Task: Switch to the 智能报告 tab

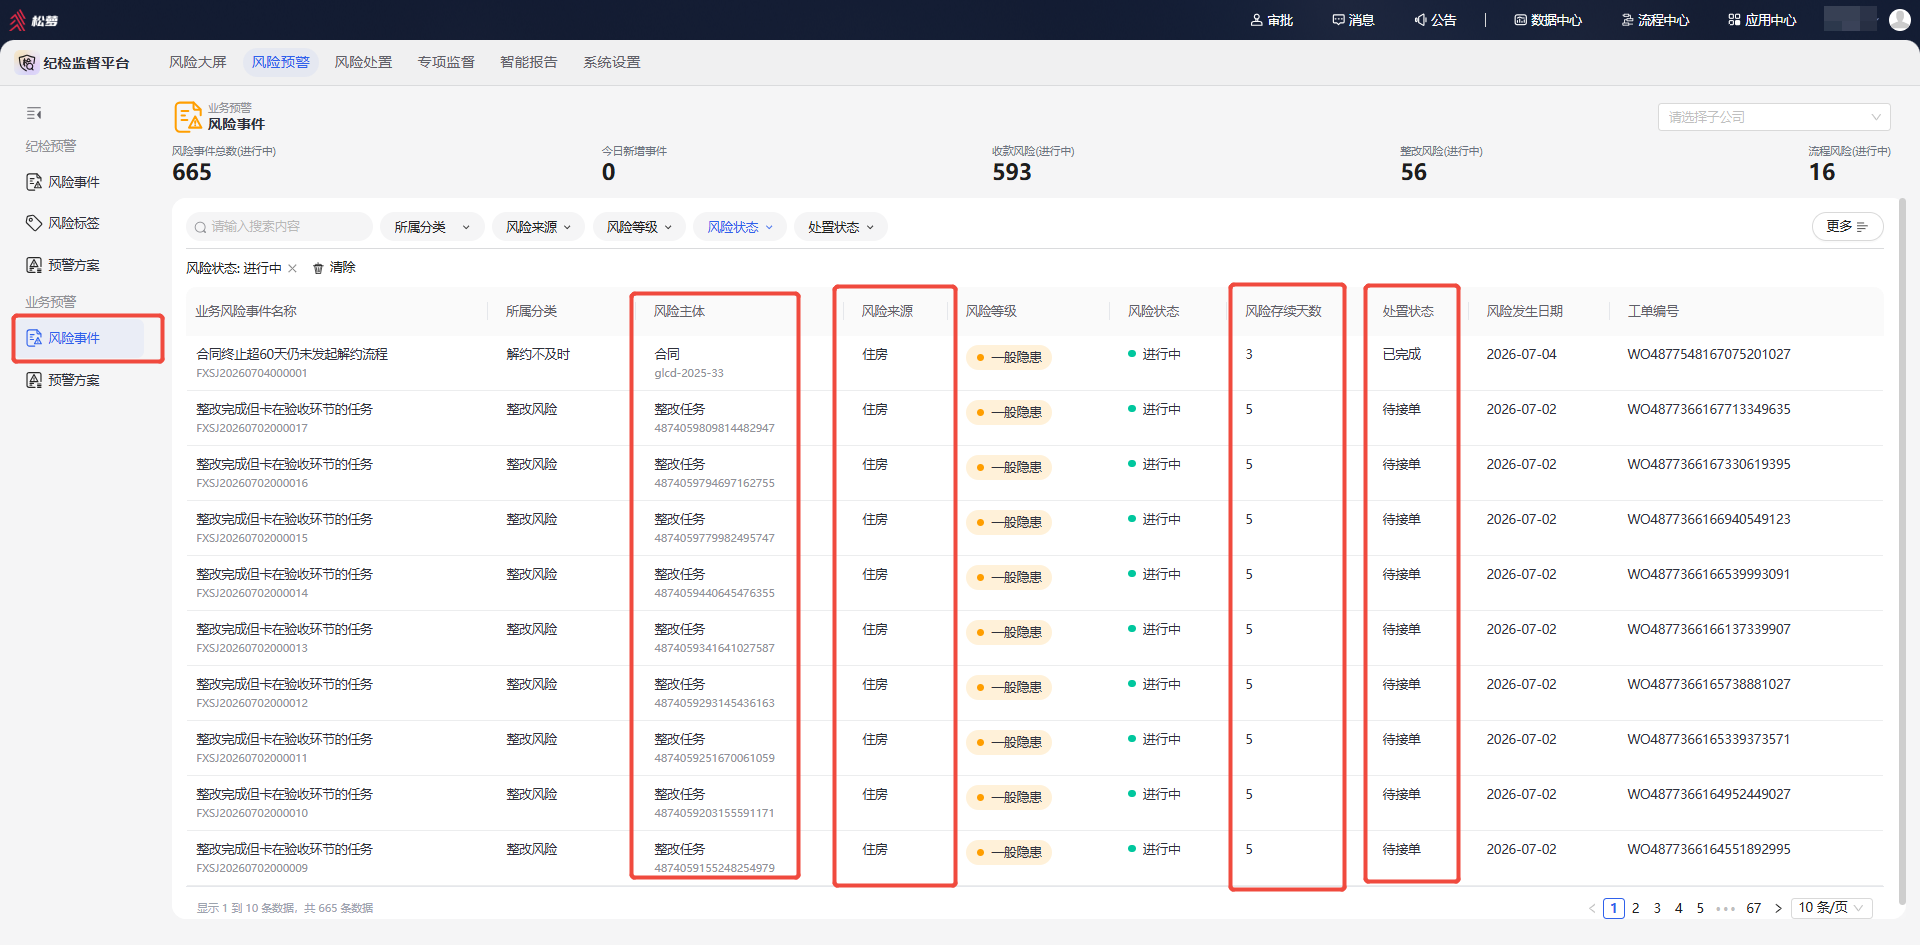Action: pos(529,62)
